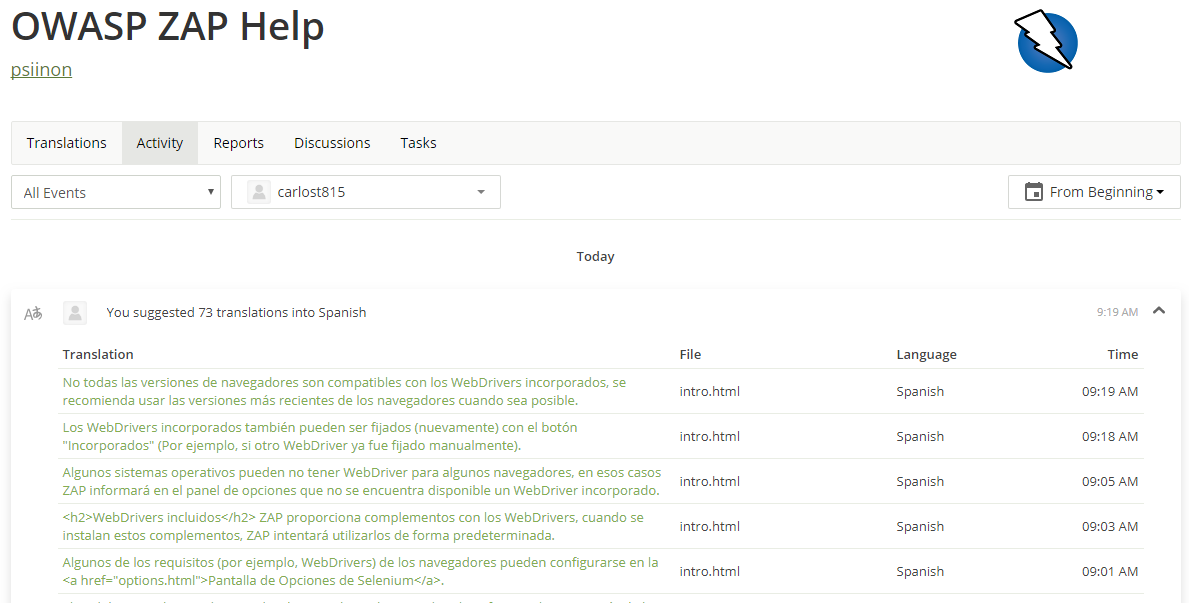Click the 09:03 AM time cell
This screenshot has height=603, width=1189.
click(x=1110, y=526)
